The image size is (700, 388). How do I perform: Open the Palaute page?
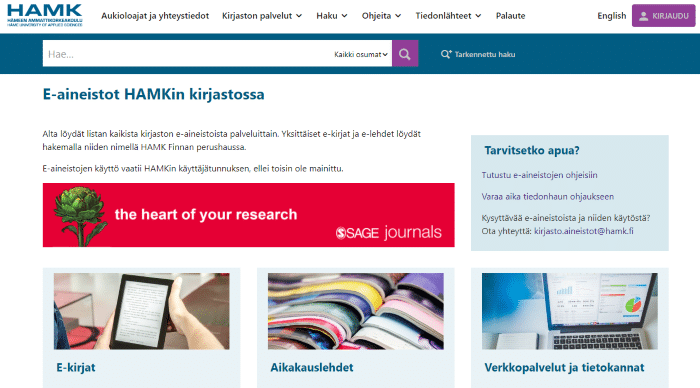coord(510,16)
